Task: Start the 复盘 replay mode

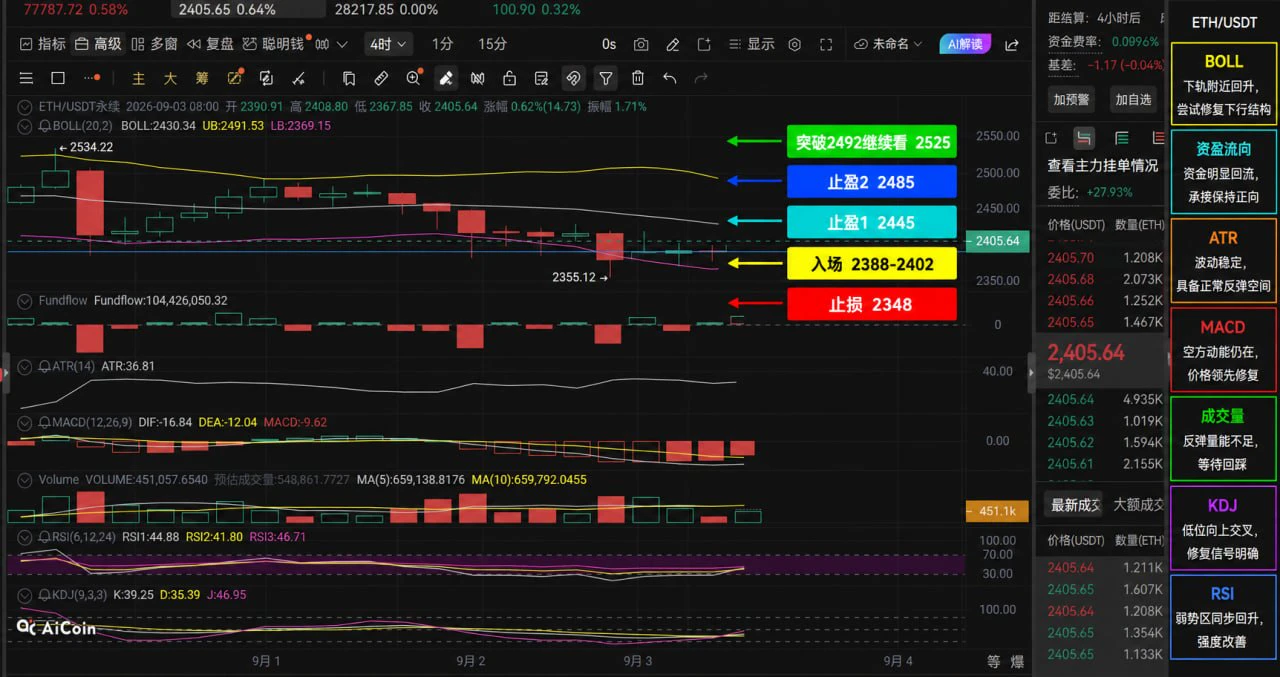Action: click(210, 44)
